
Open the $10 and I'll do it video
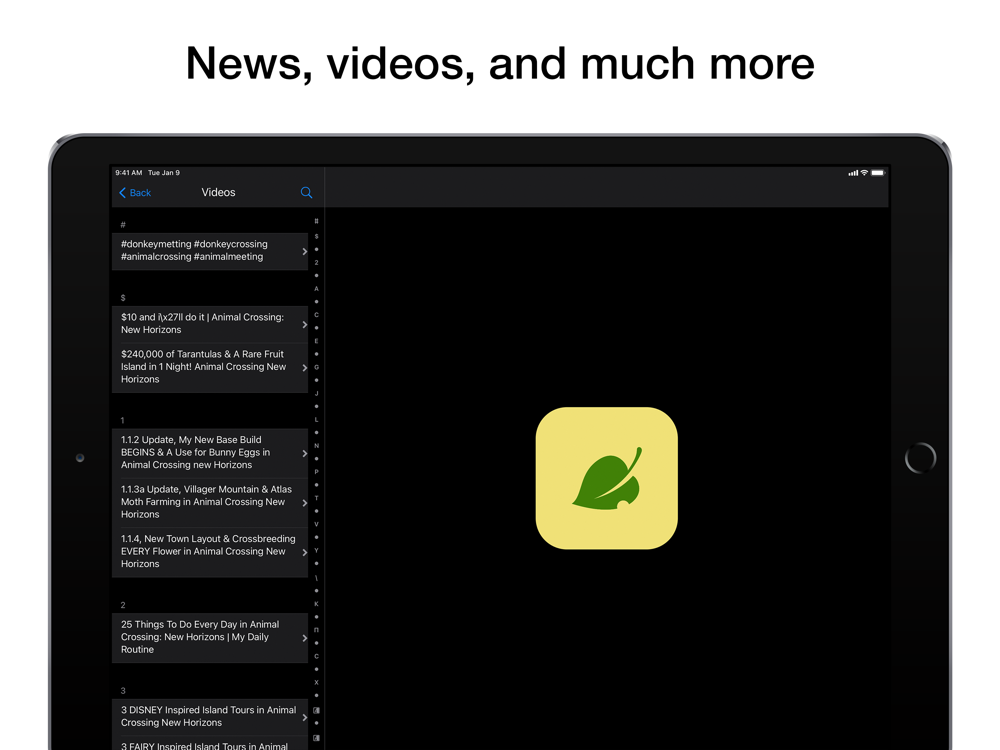click(210, 324)
